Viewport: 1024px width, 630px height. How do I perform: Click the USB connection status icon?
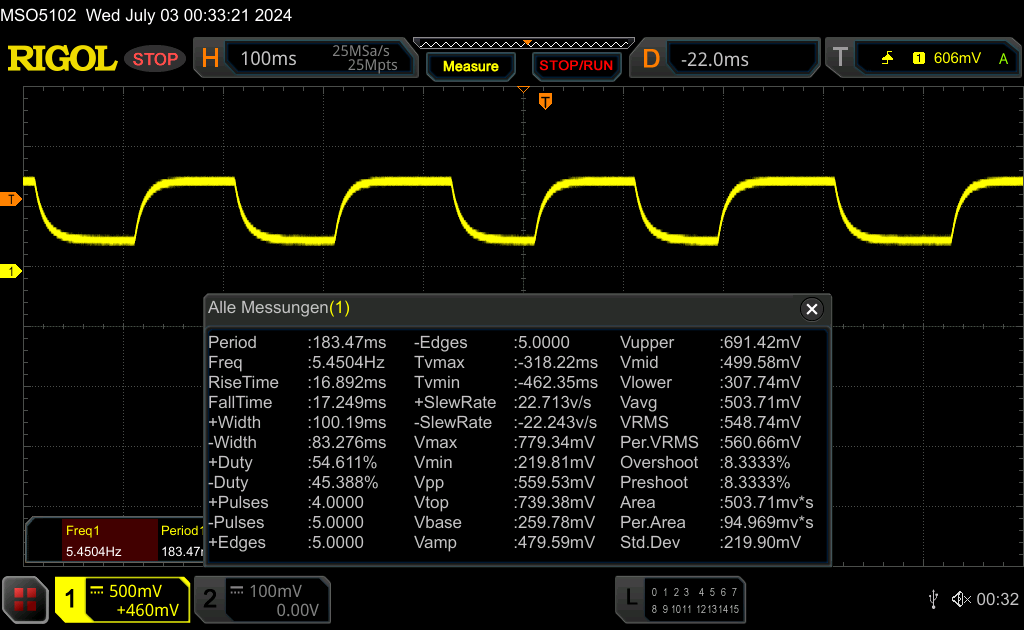(x=933, y=599)
